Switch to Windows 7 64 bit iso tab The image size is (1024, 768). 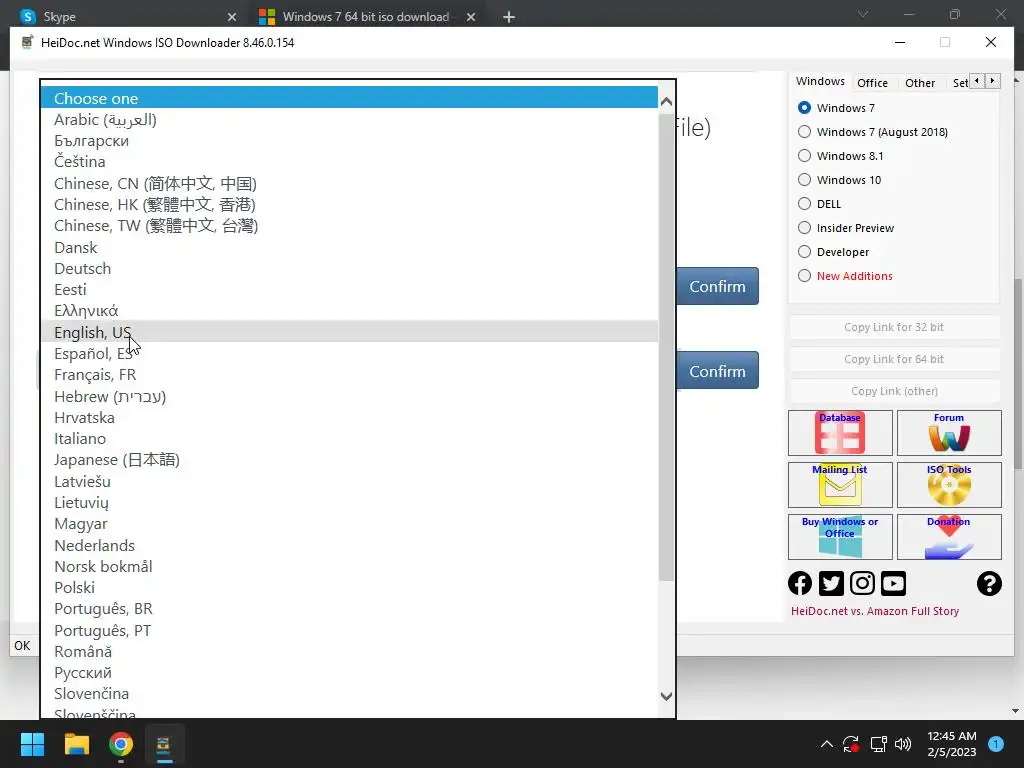click(x=368, y=17)
